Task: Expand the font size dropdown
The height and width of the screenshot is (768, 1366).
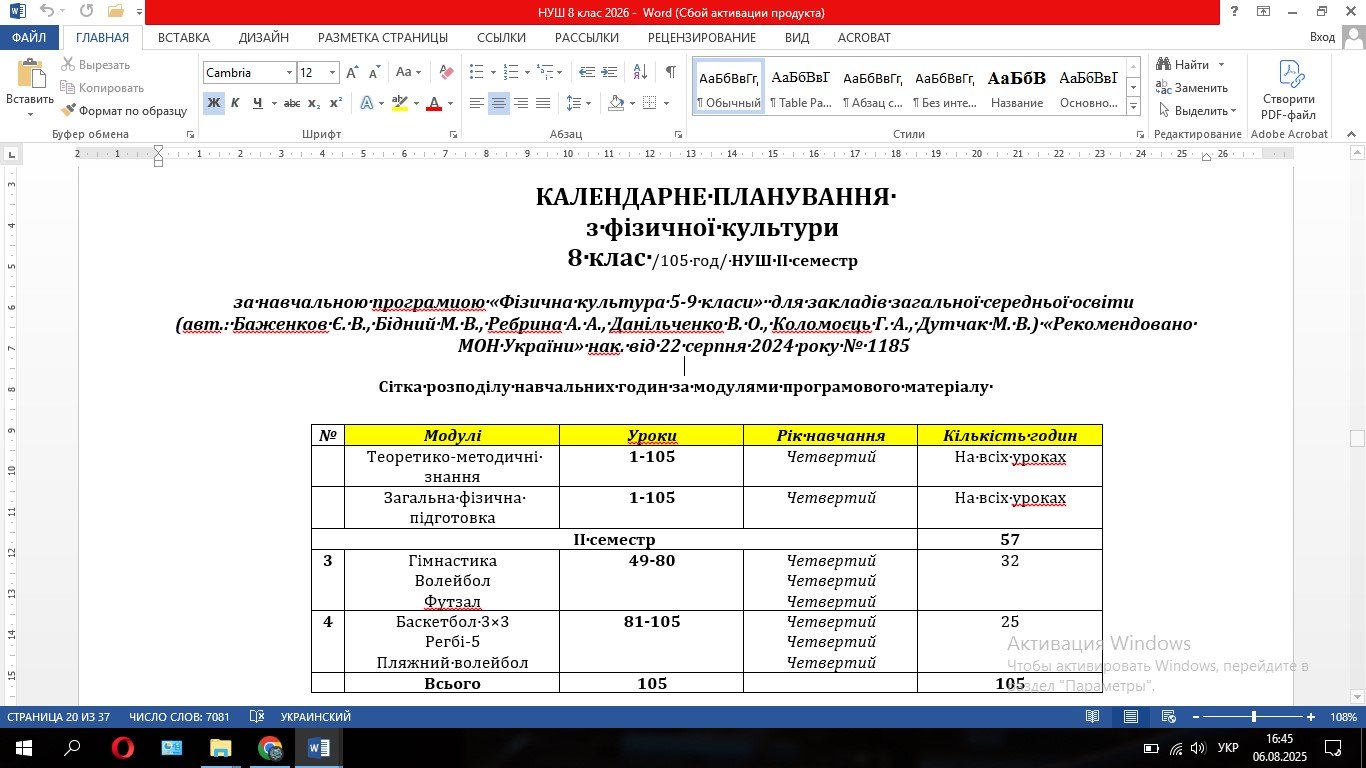Action: point(332,73)
